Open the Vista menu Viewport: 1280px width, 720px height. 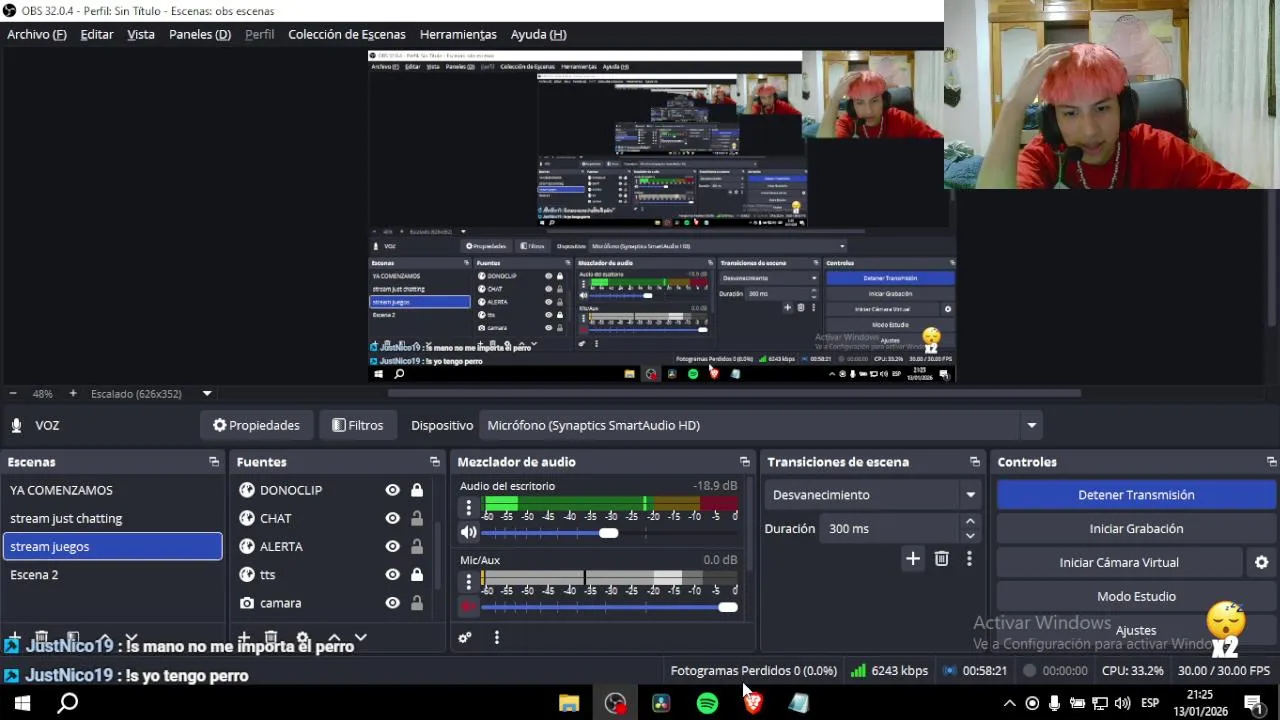click(x=141, y=34)
